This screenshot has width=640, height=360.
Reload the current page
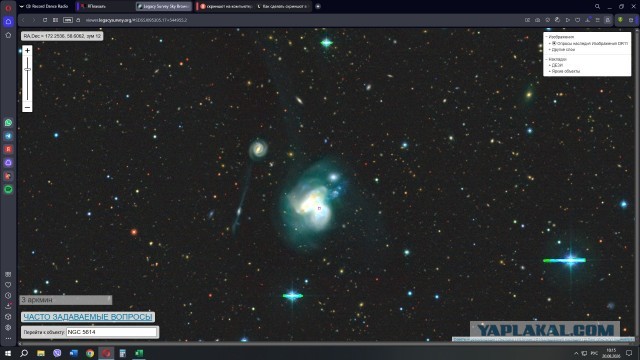(x=45, y=20)
